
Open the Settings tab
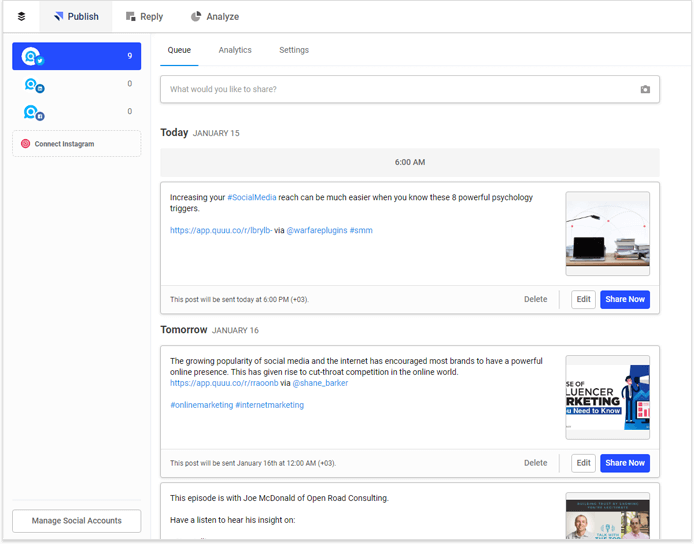tap(294, 50)
